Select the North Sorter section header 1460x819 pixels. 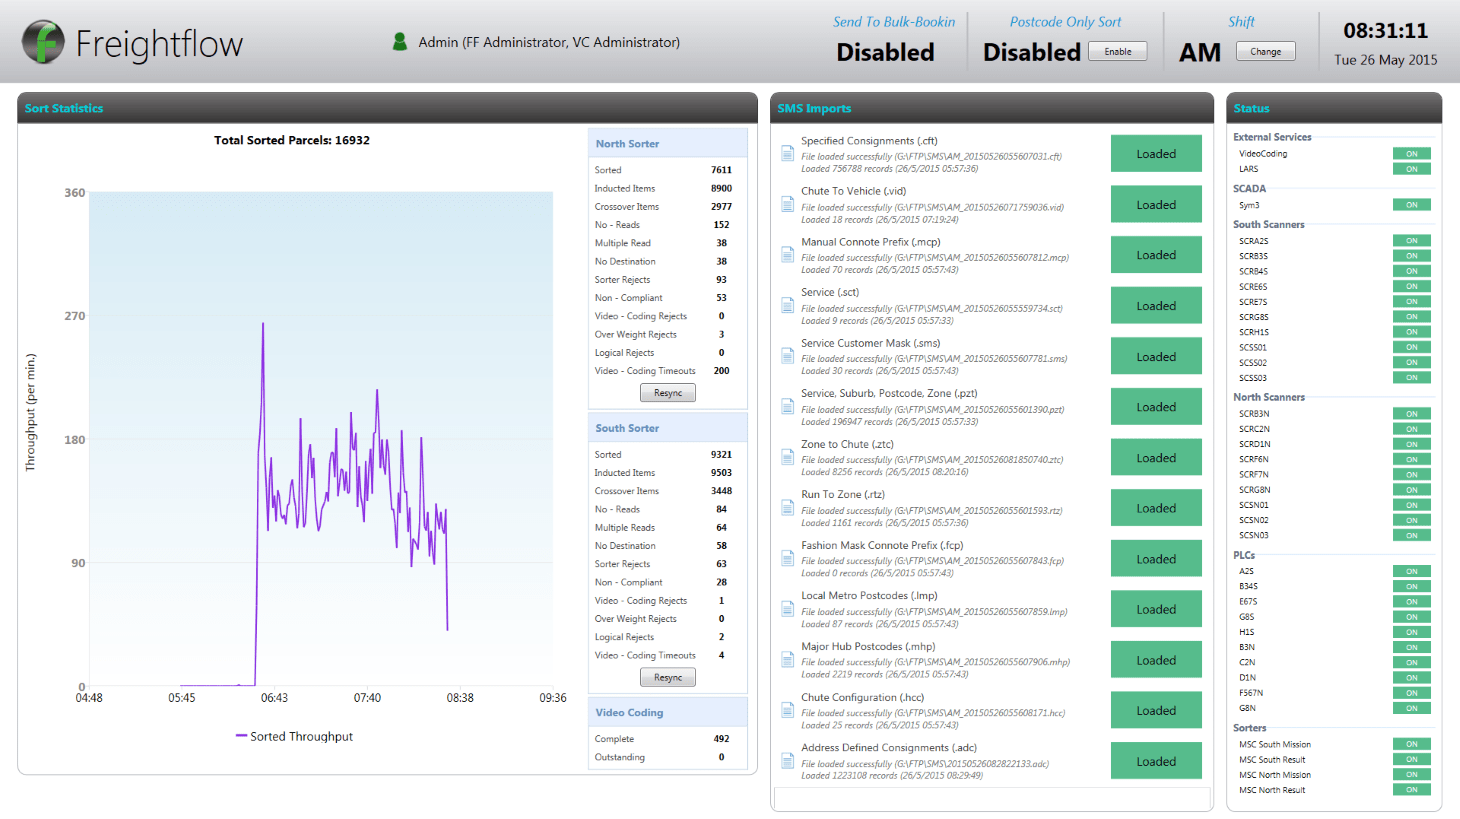(x=667, y=142)
